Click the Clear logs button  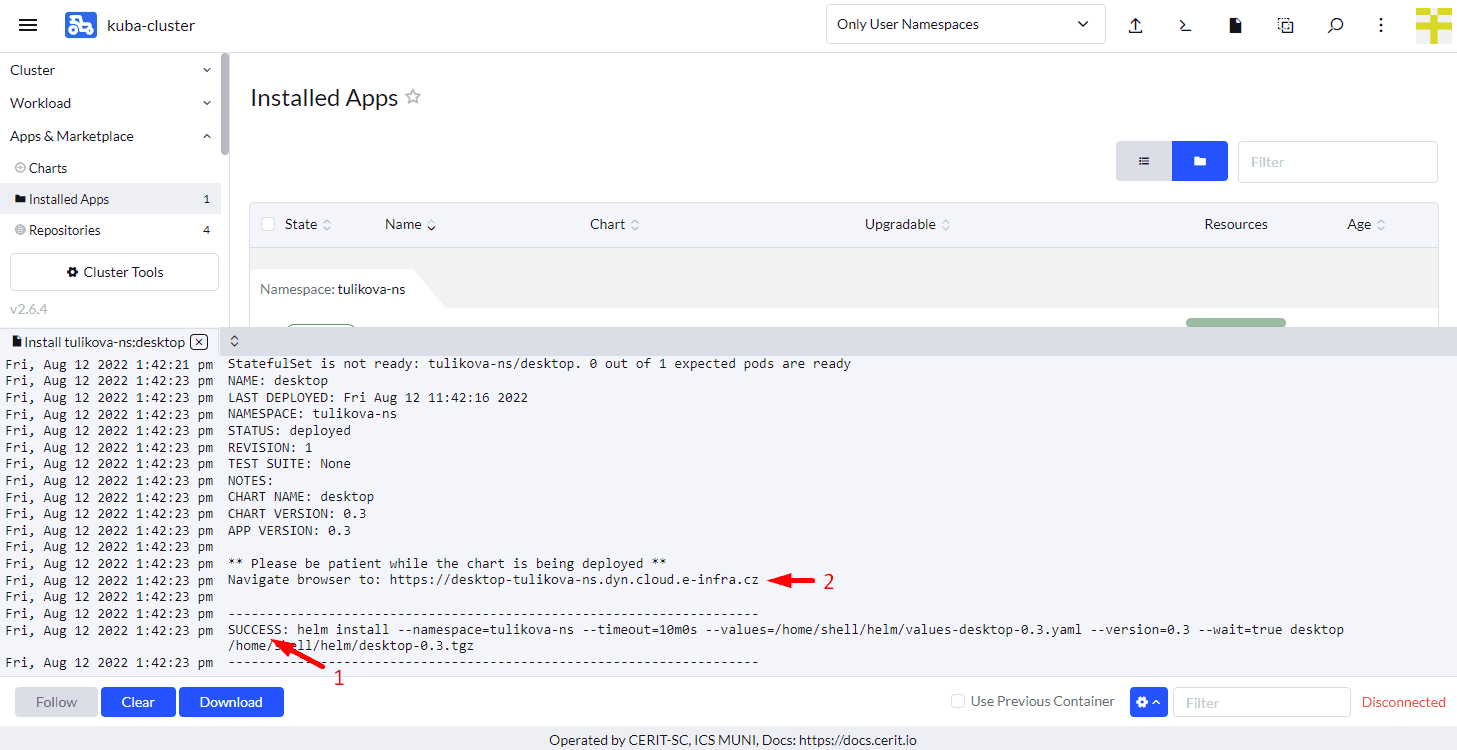pos(138,702)
